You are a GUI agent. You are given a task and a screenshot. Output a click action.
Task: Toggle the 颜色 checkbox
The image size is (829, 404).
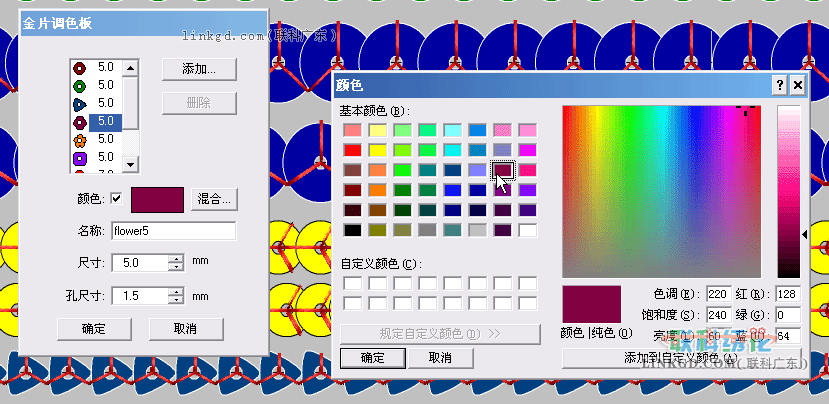pyautogui.click(x=116, y=198)
